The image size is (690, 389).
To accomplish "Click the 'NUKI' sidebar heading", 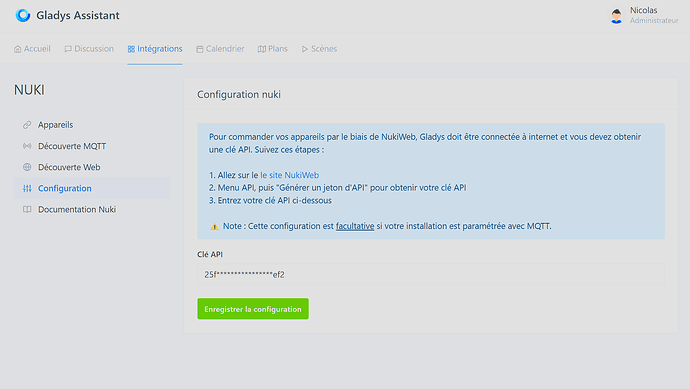I will pyautogui.click(x=29, y=90).
